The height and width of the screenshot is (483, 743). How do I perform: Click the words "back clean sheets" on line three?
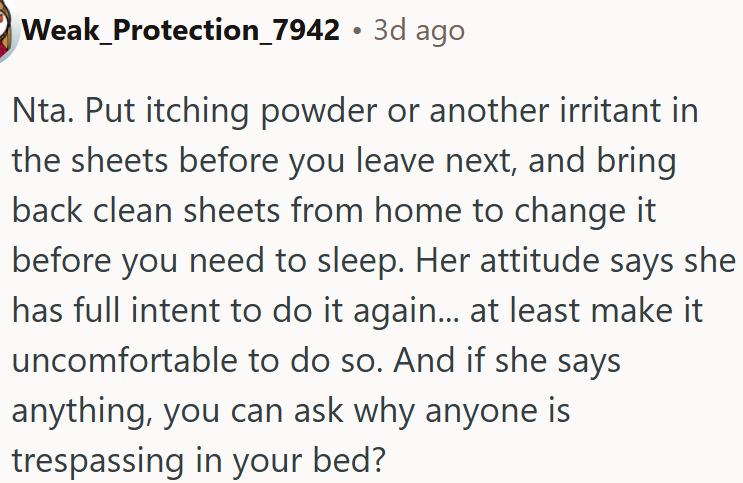tap(146, 210)
